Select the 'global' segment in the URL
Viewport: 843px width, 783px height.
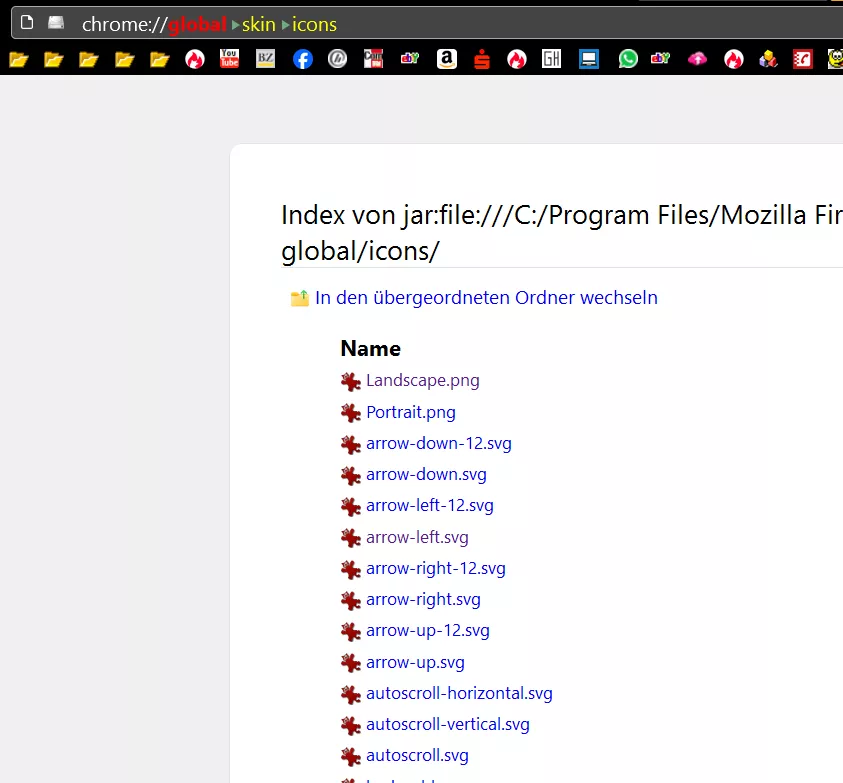click(x=198, y=25)
